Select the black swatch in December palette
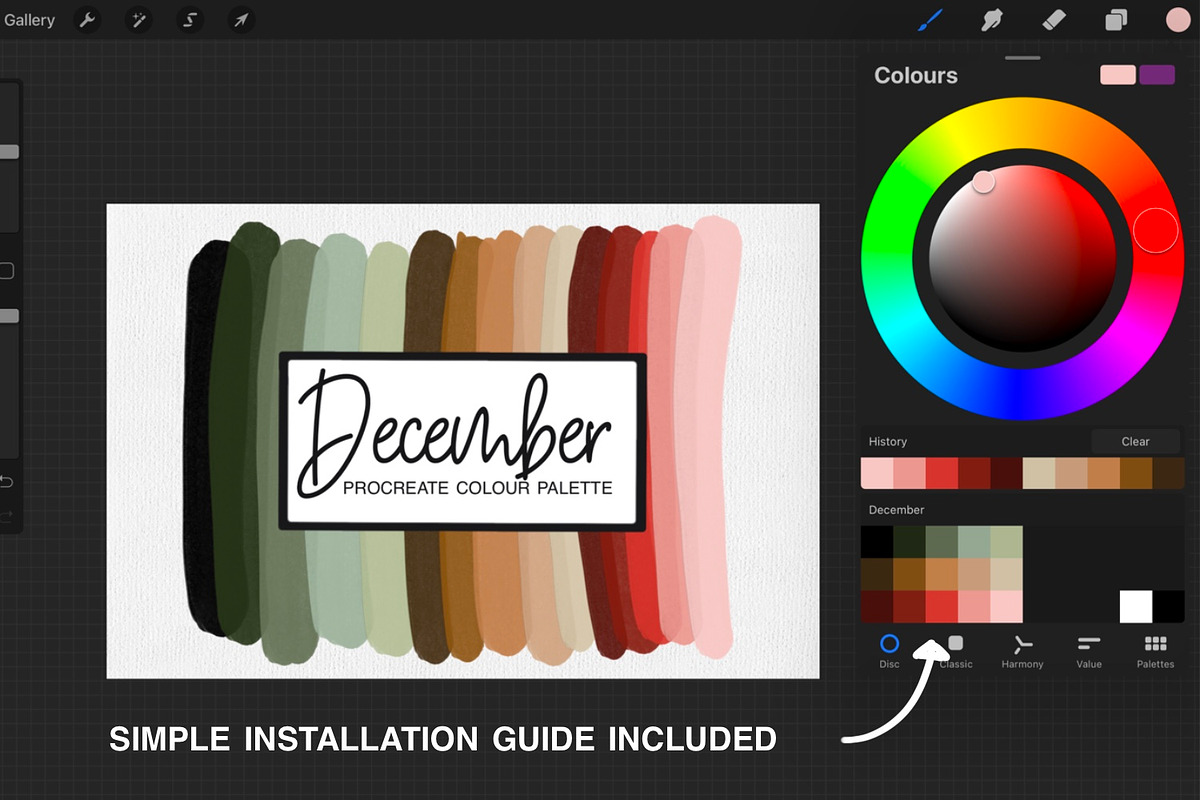Screen dimensions: 1200x800 point(877,542)
